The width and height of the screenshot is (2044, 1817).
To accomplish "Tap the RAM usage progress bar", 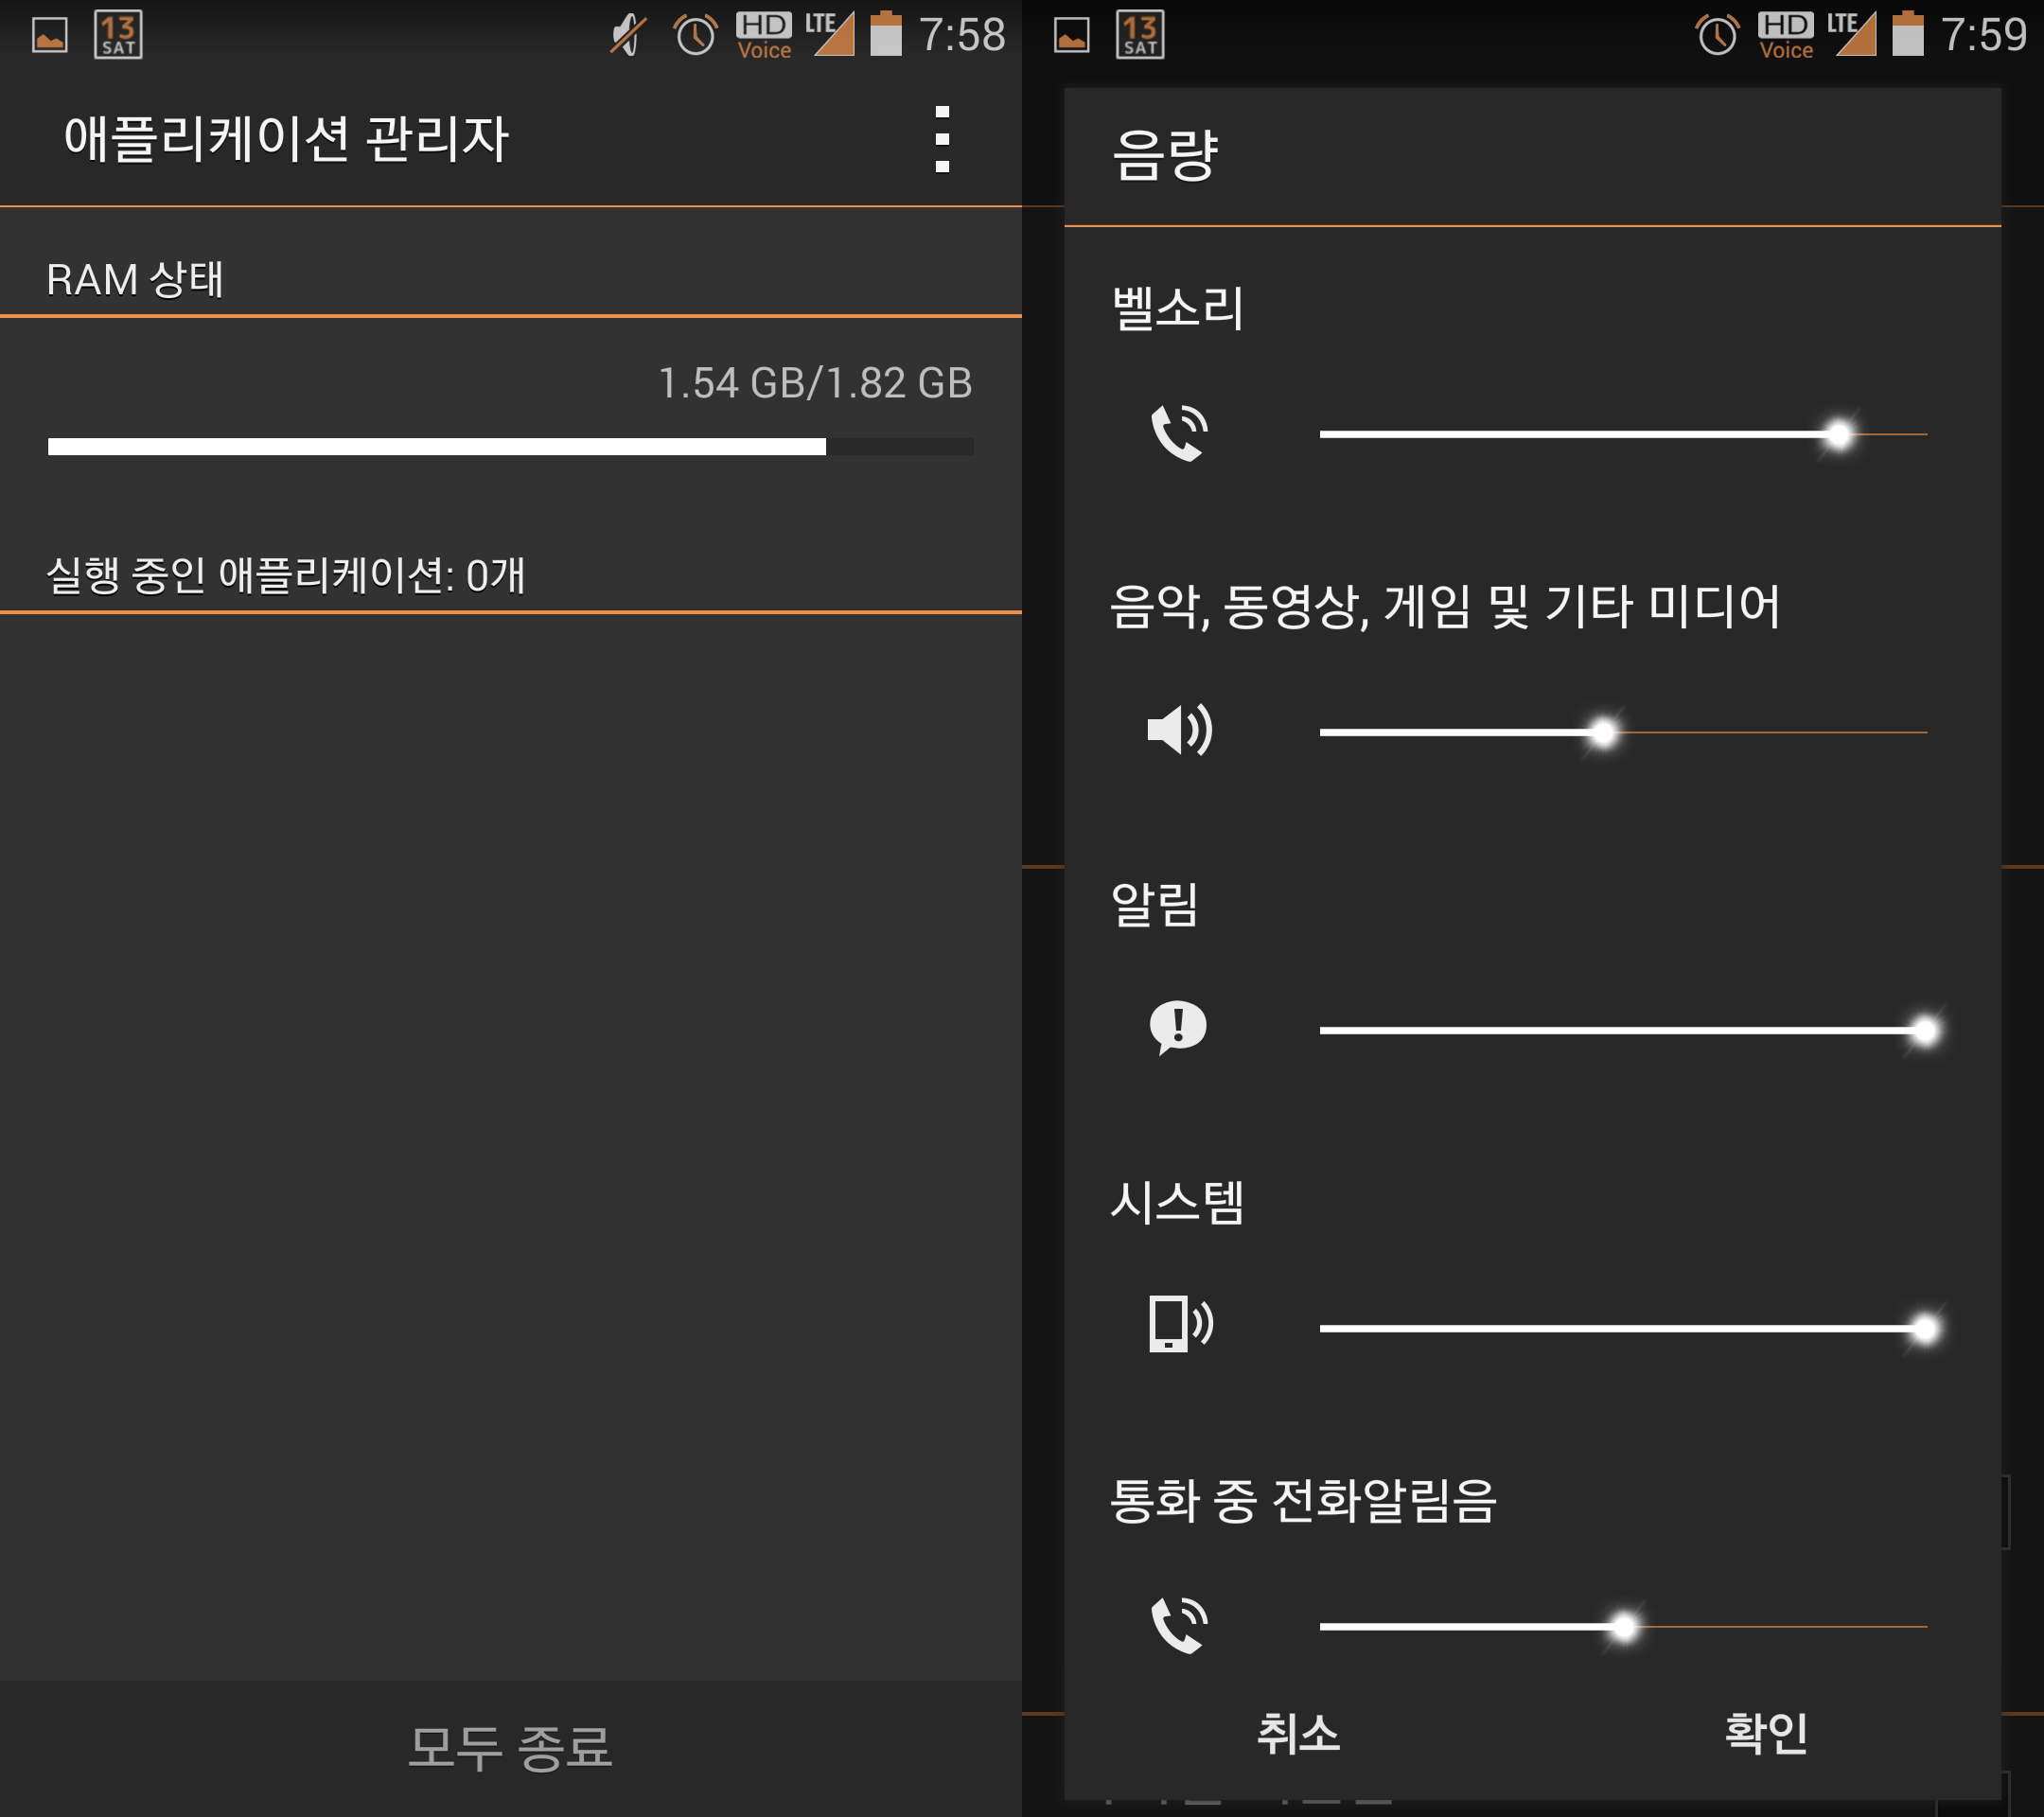I will tap(510, 447).
